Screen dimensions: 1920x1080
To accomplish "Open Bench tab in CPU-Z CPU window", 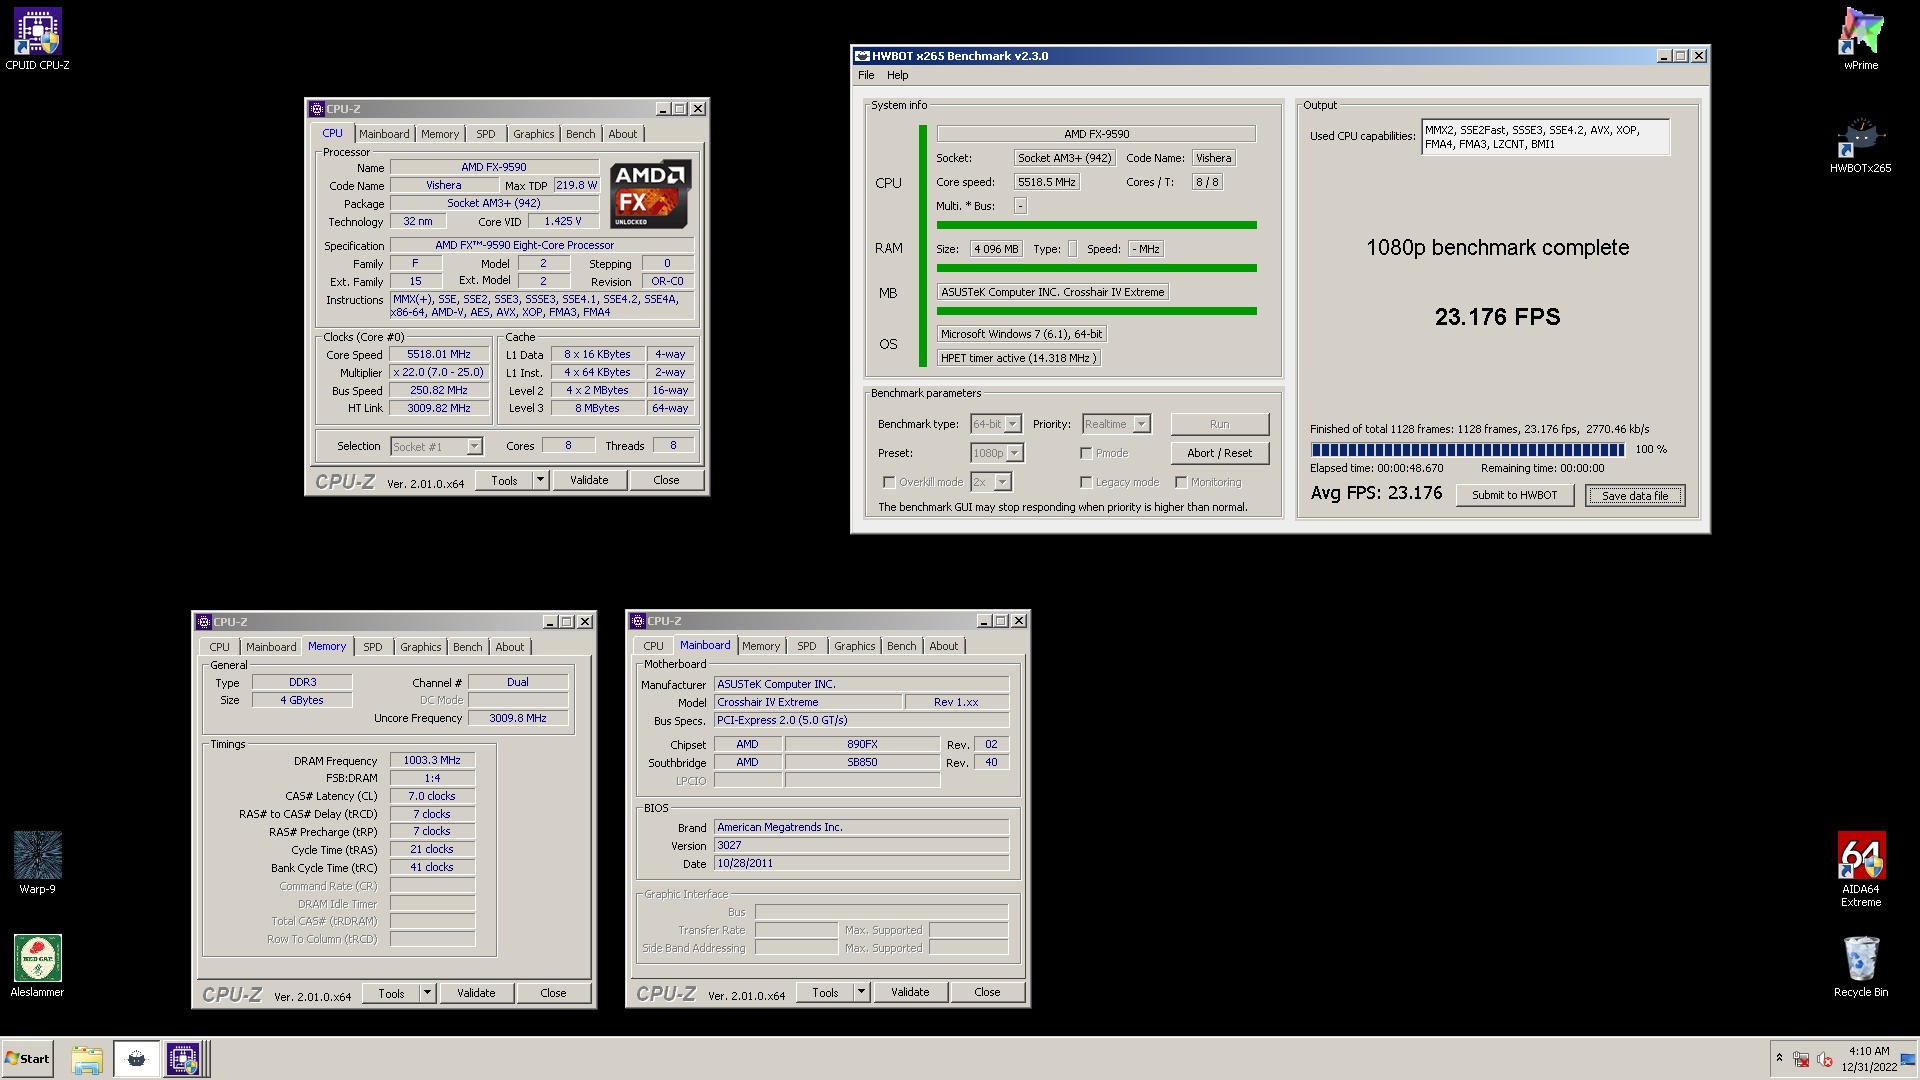I will click(581, 134).
